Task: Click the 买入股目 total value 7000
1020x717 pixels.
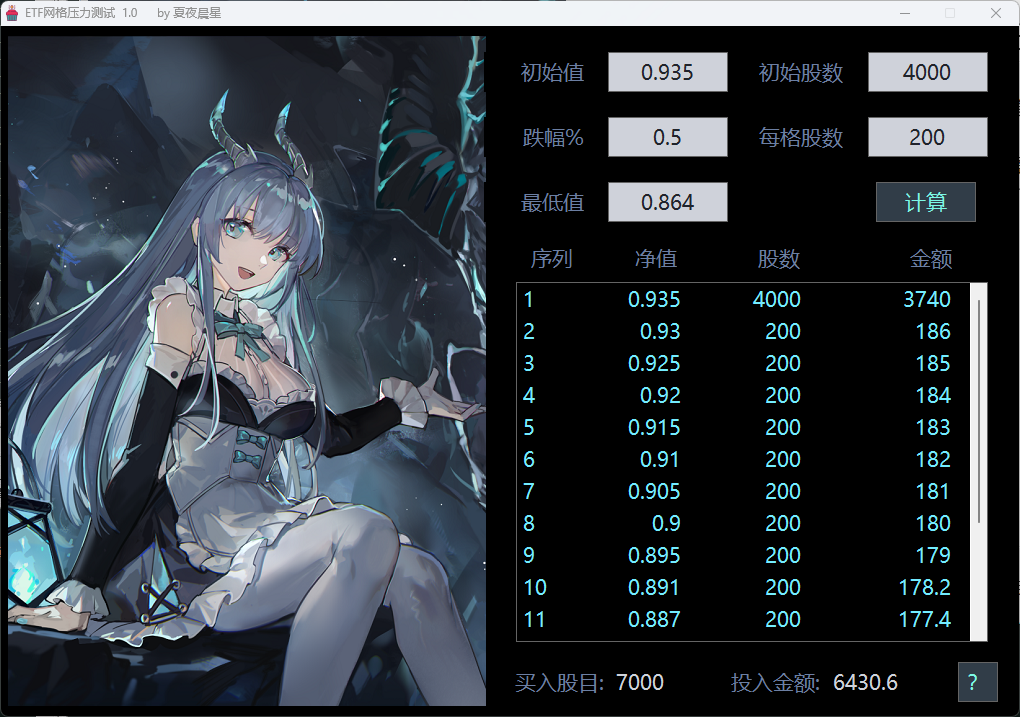Action: coord(639,683)
